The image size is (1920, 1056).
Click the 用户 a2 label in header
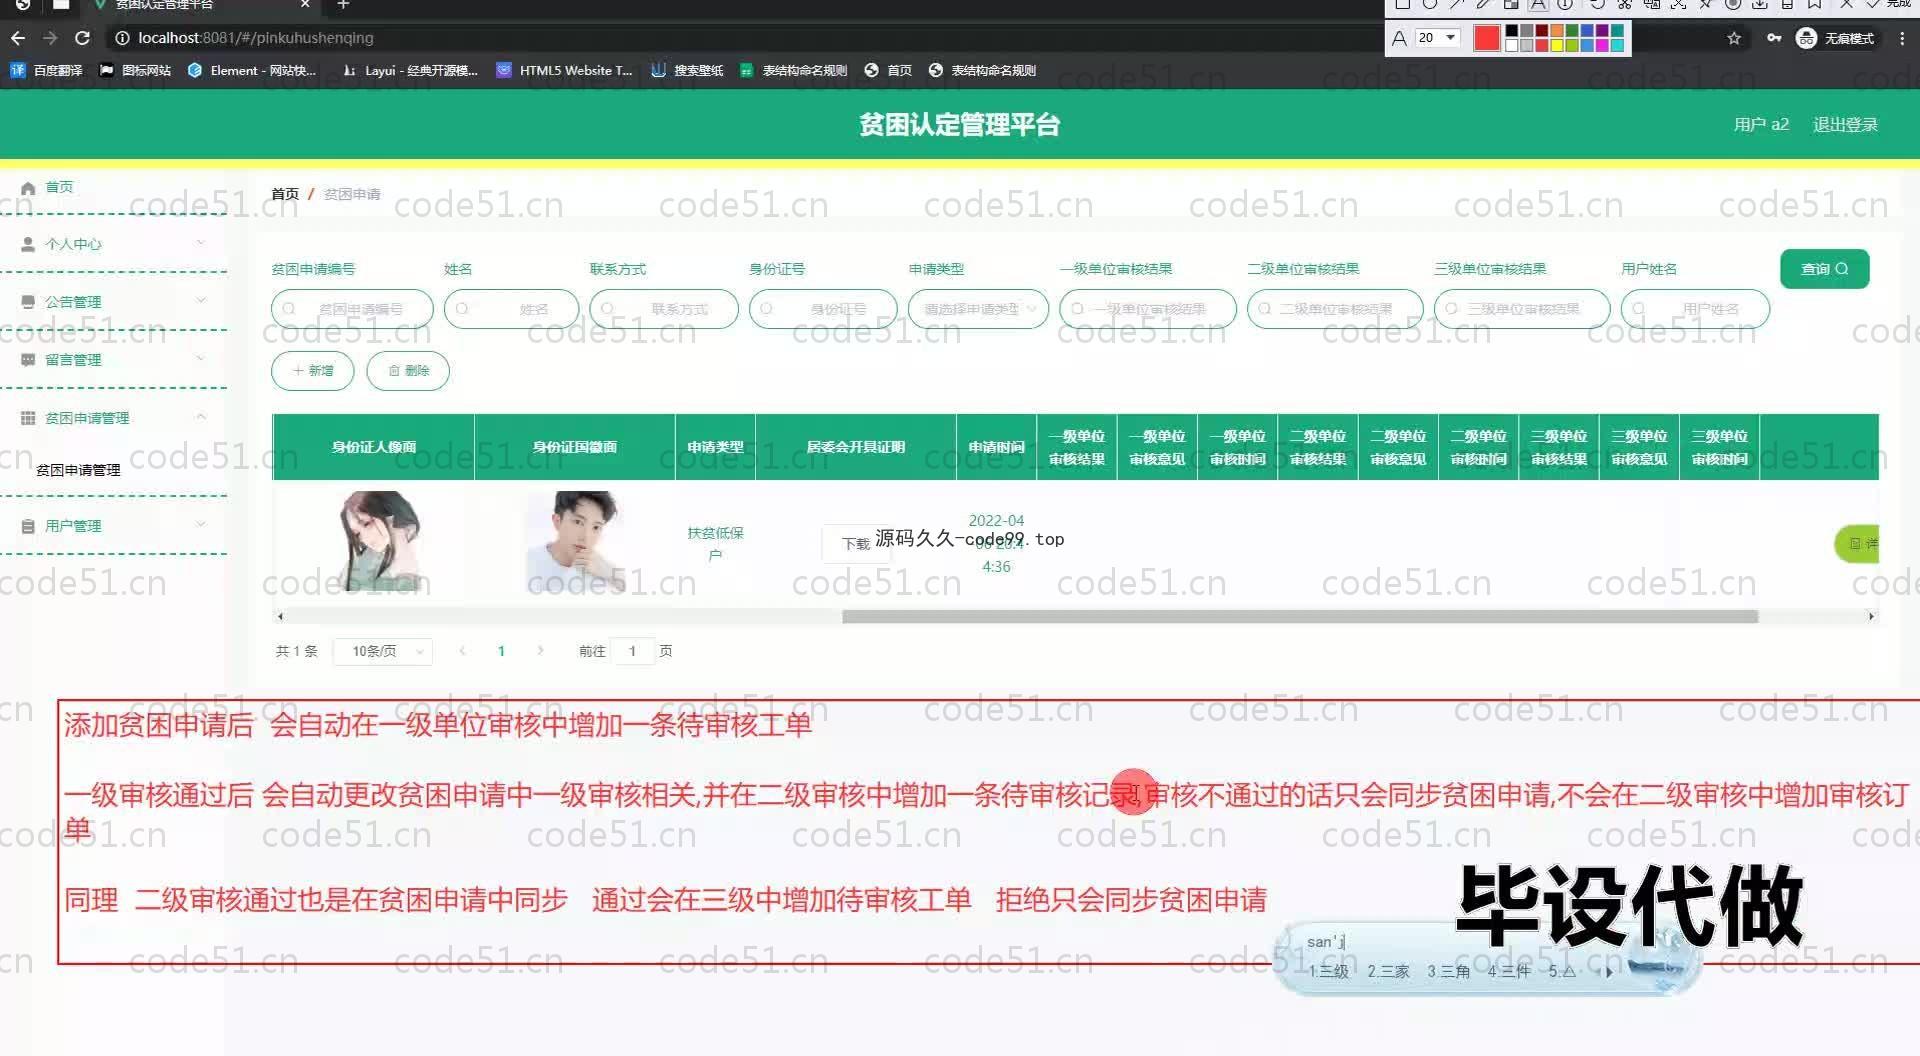click(1761, 125)
